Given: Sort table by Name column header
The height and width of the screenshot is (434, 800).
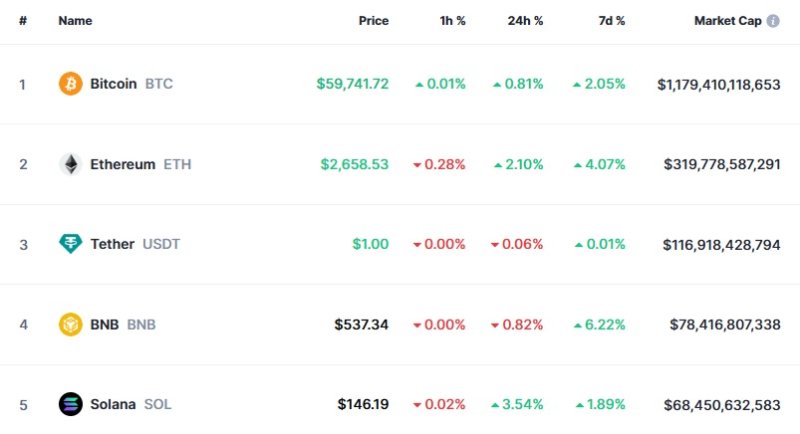Looking at the screenshot, I should tap(75, 21).
